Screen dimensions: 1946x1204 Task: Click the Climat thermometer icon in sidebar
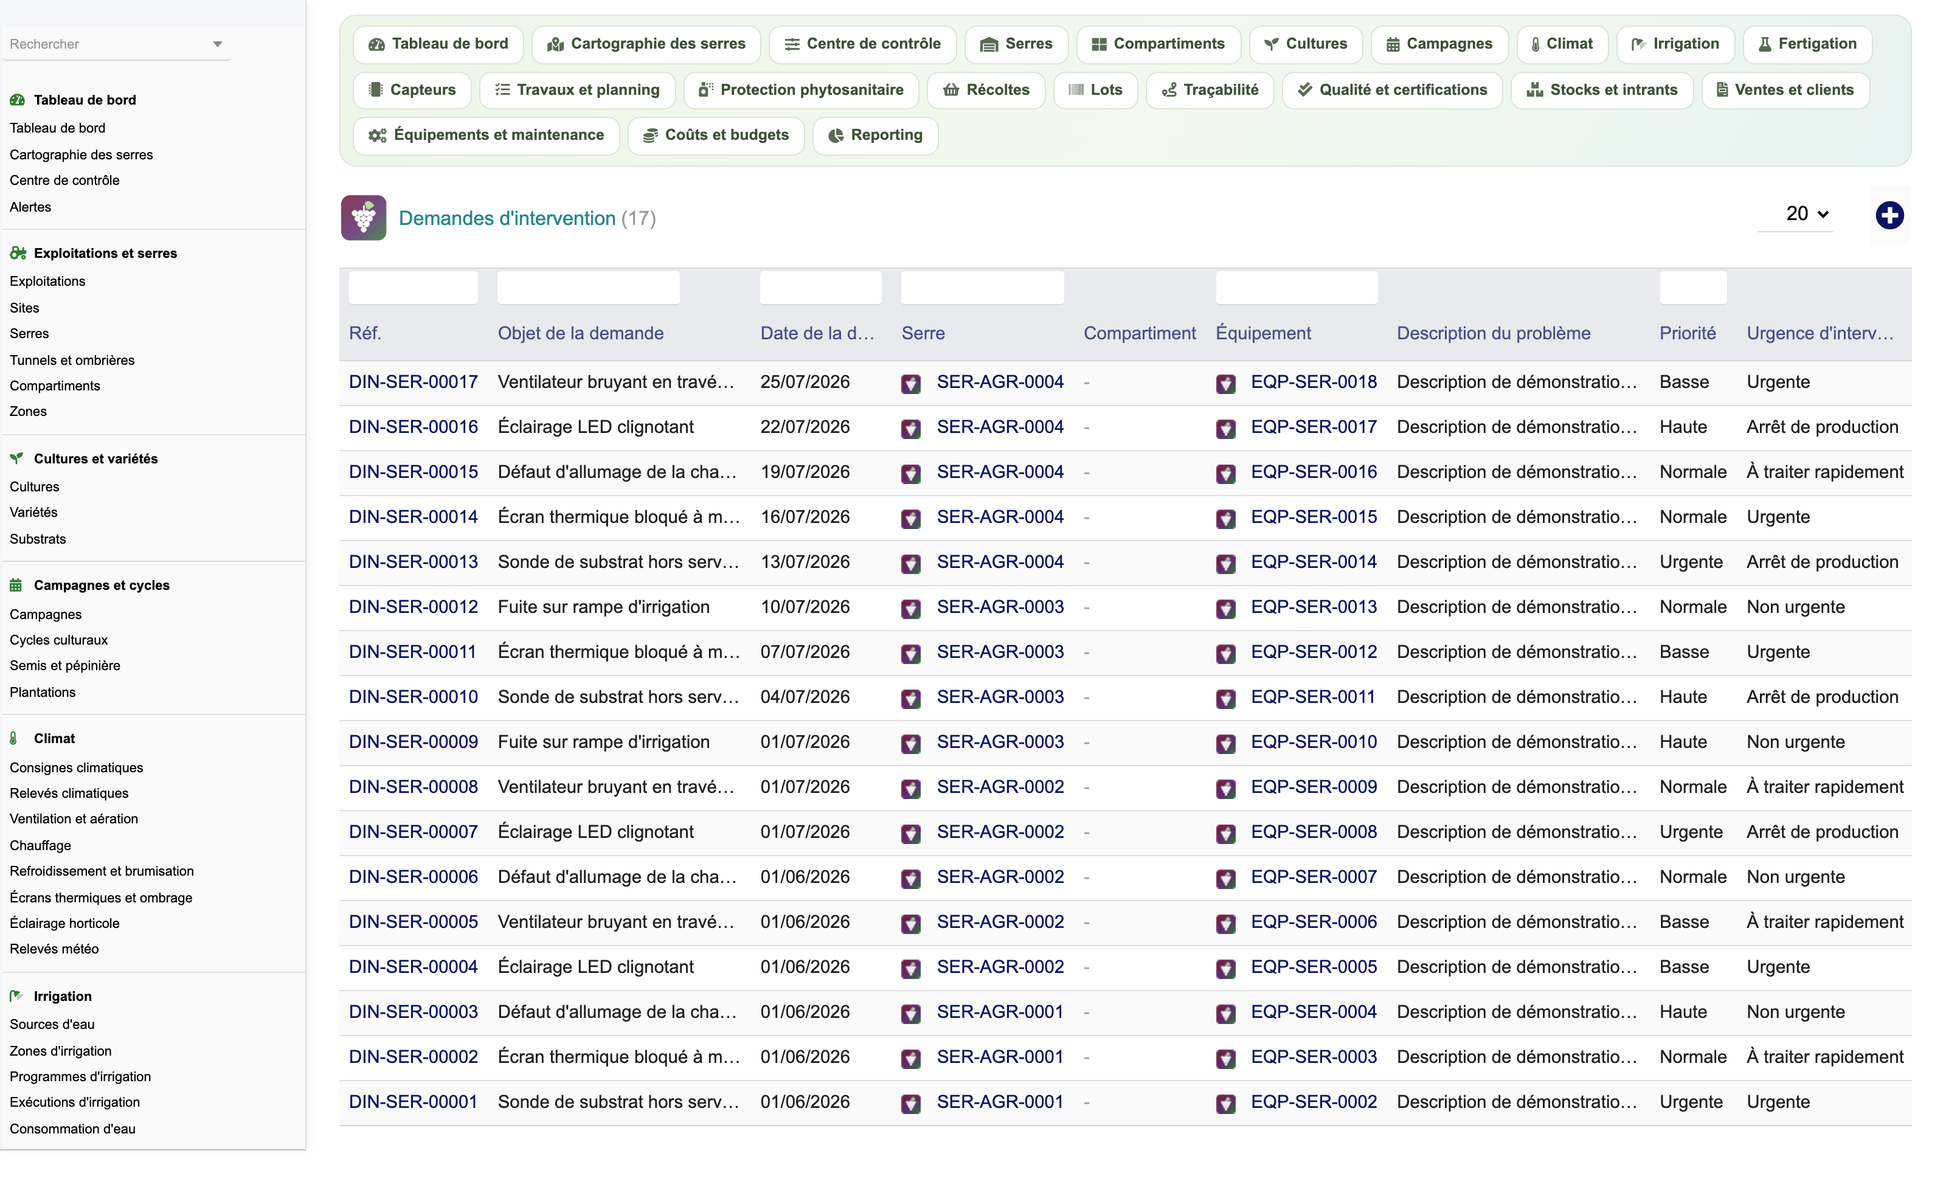click(14, 738)
